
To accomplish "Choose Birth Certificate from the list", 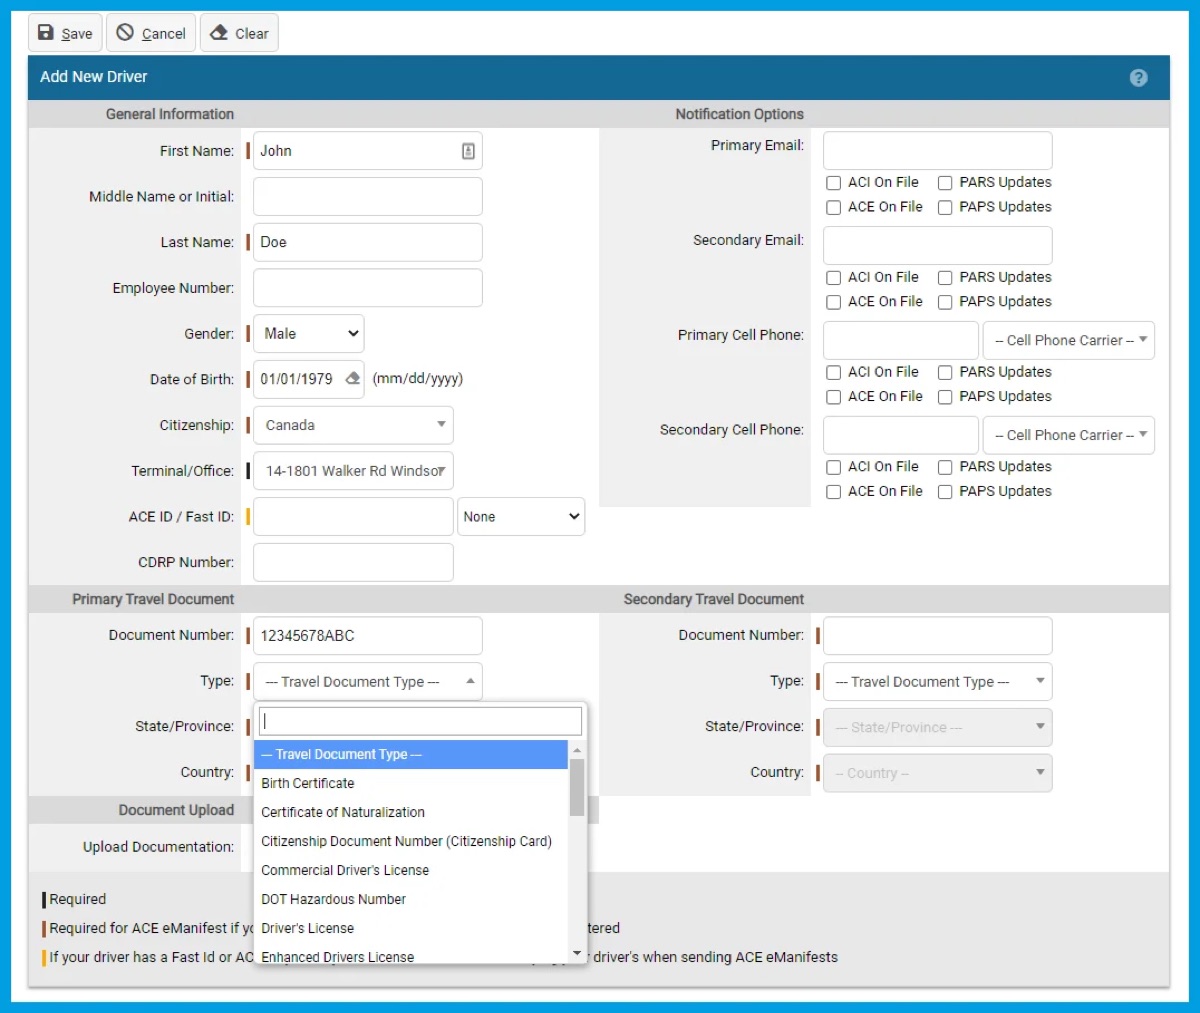I will point(411,783).
